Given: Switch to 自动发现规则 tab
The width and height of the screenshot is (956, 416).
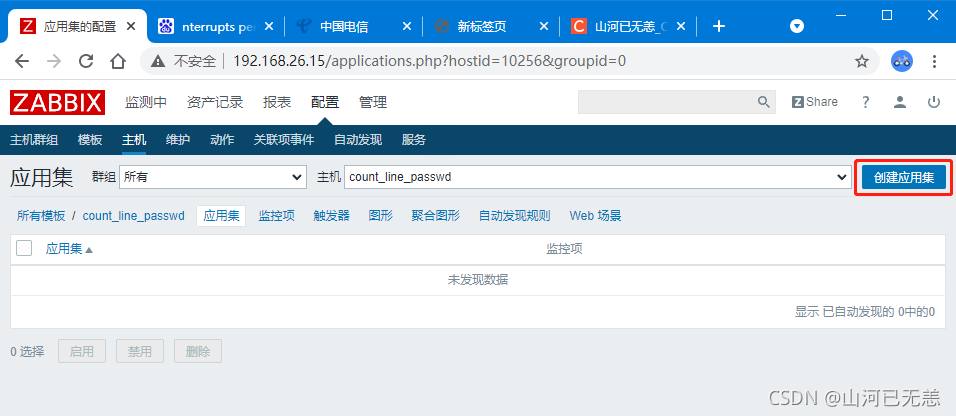Looking at the screenshot, I should [x=515, y=216].
